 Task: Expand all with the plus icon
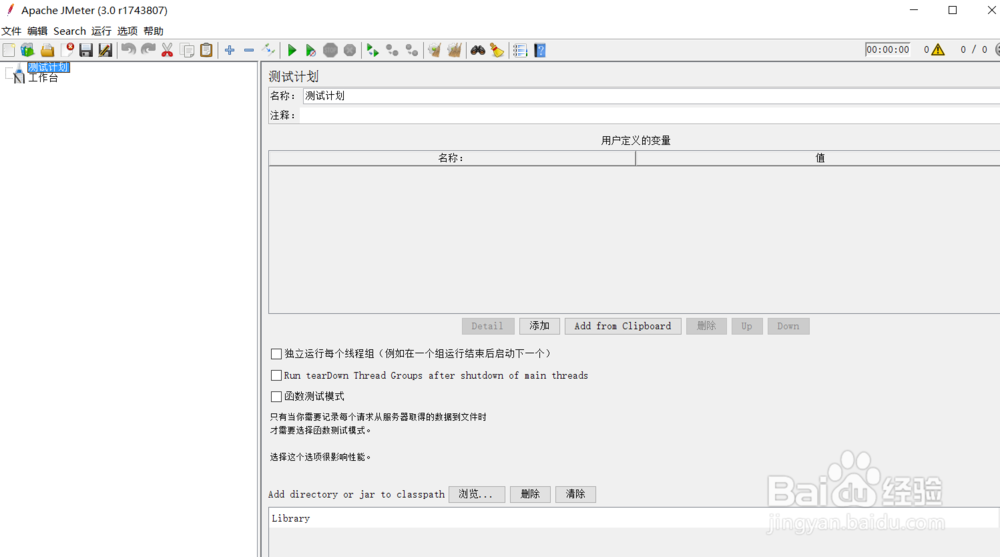[x=230, y=50]
